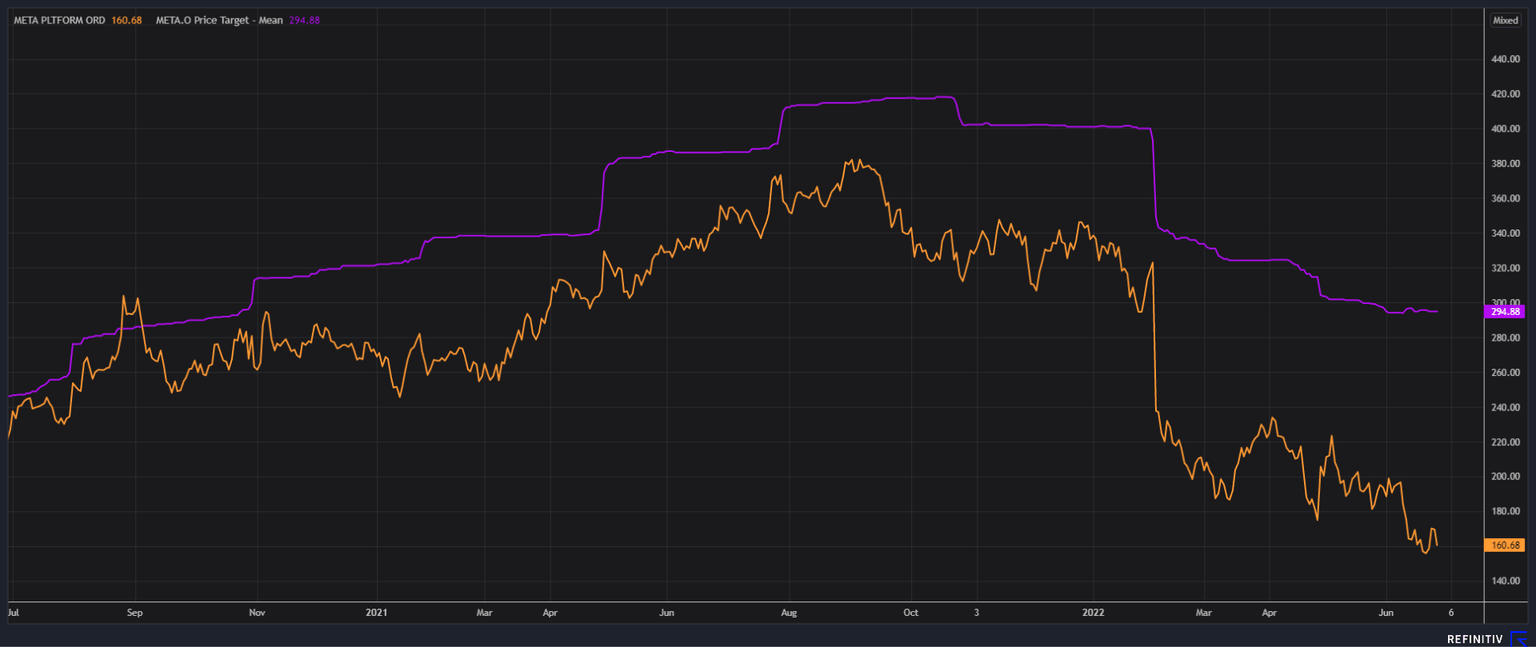Click the purple 294.88 price tag on axis
Screen dimensions: 1536x647
point(1505,312)
